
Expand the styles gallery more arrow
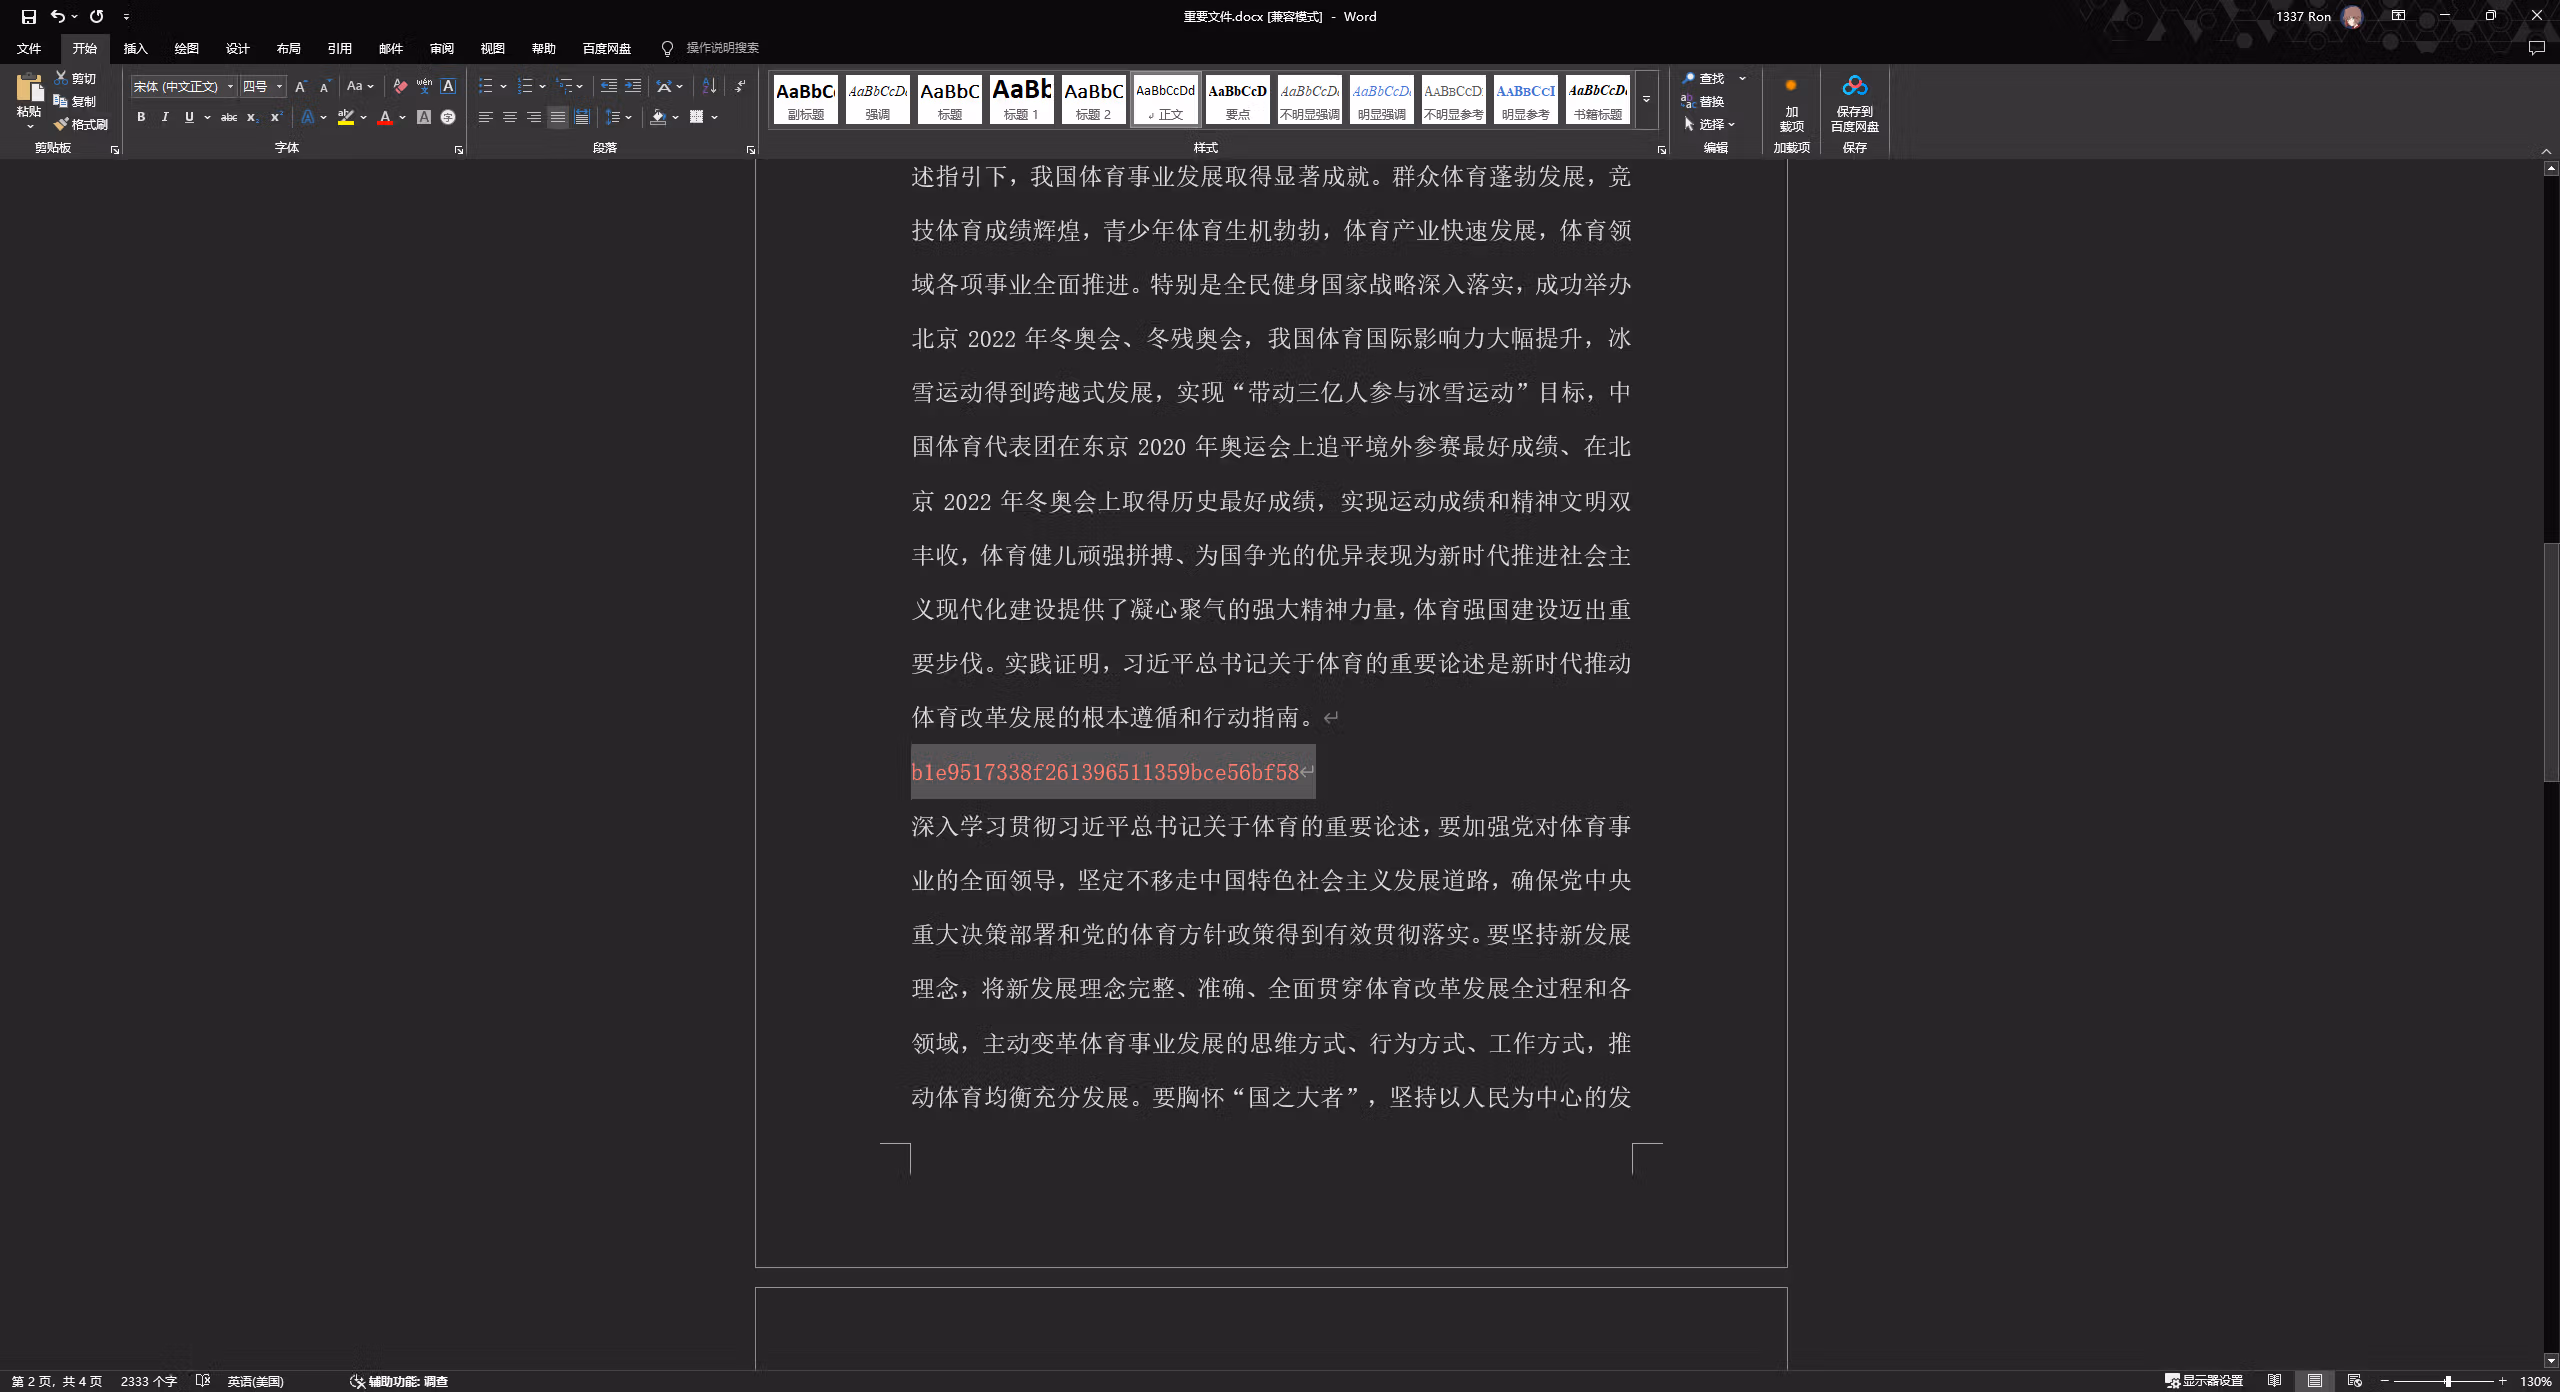click(x=1646, y=99)
